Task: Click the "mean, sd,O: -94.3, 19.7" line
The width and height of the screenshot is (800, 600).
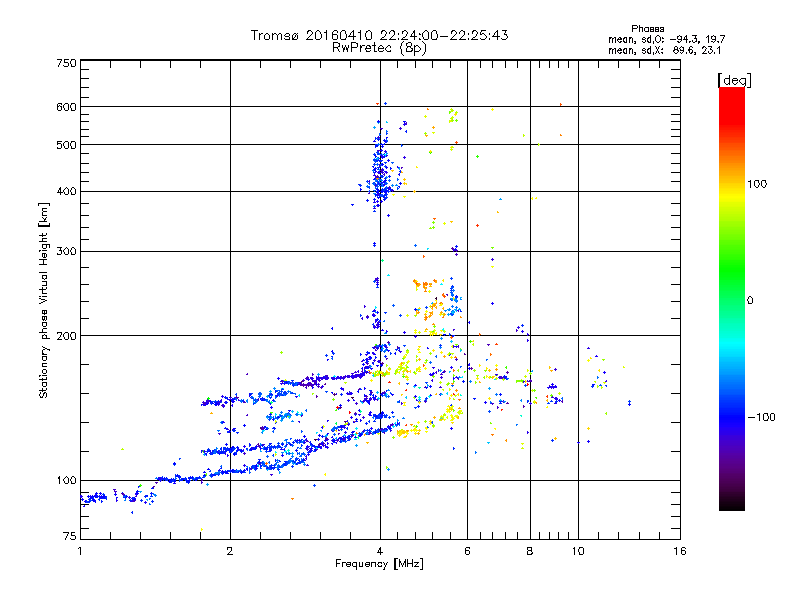Action: tap(666, 39)
